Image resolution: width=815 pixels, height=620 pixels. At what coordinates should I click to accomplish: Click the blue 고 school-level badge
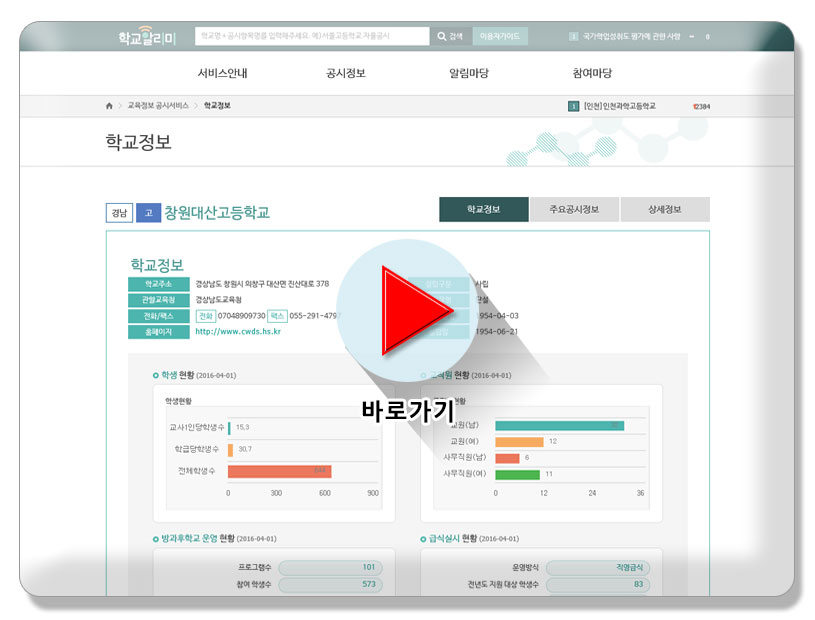click(149, 213)
